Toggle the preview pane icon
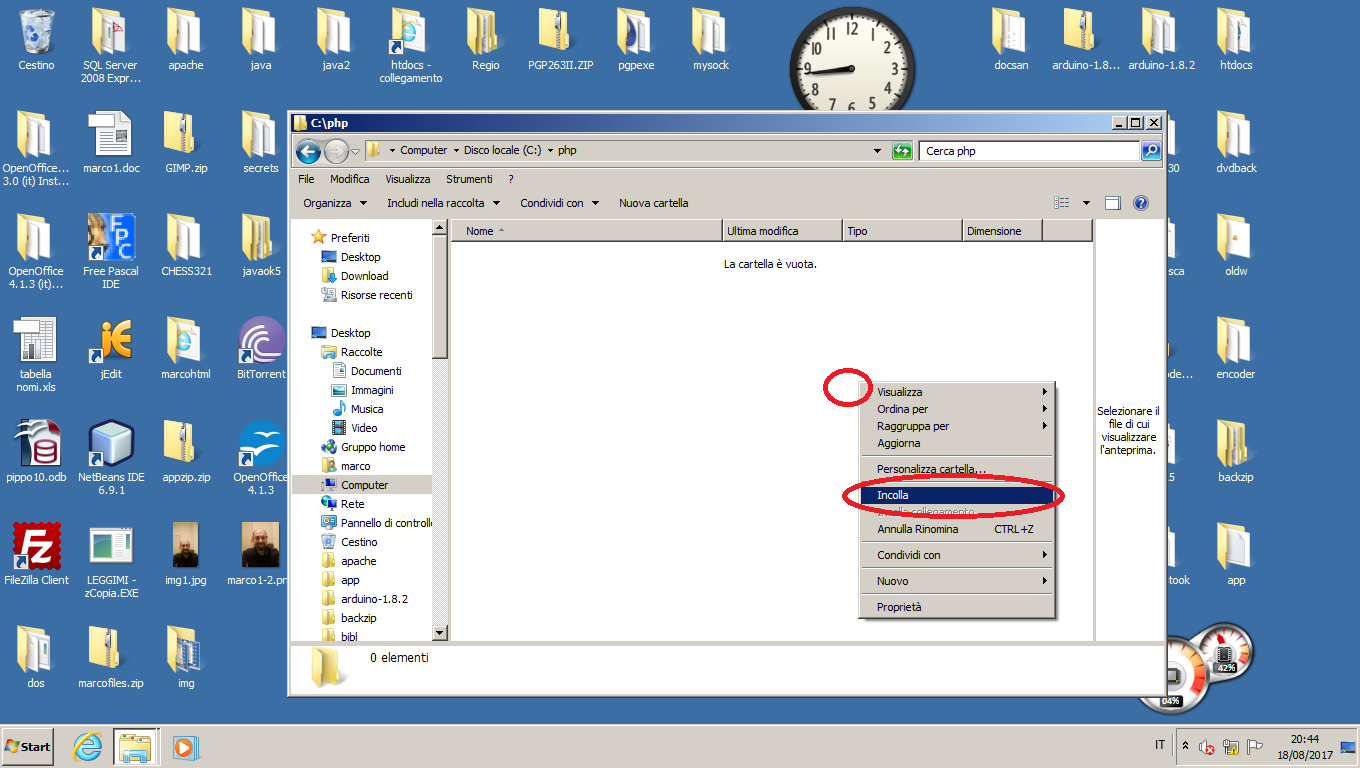Viewport: 1360px width, 768px height. point(1112,203)
